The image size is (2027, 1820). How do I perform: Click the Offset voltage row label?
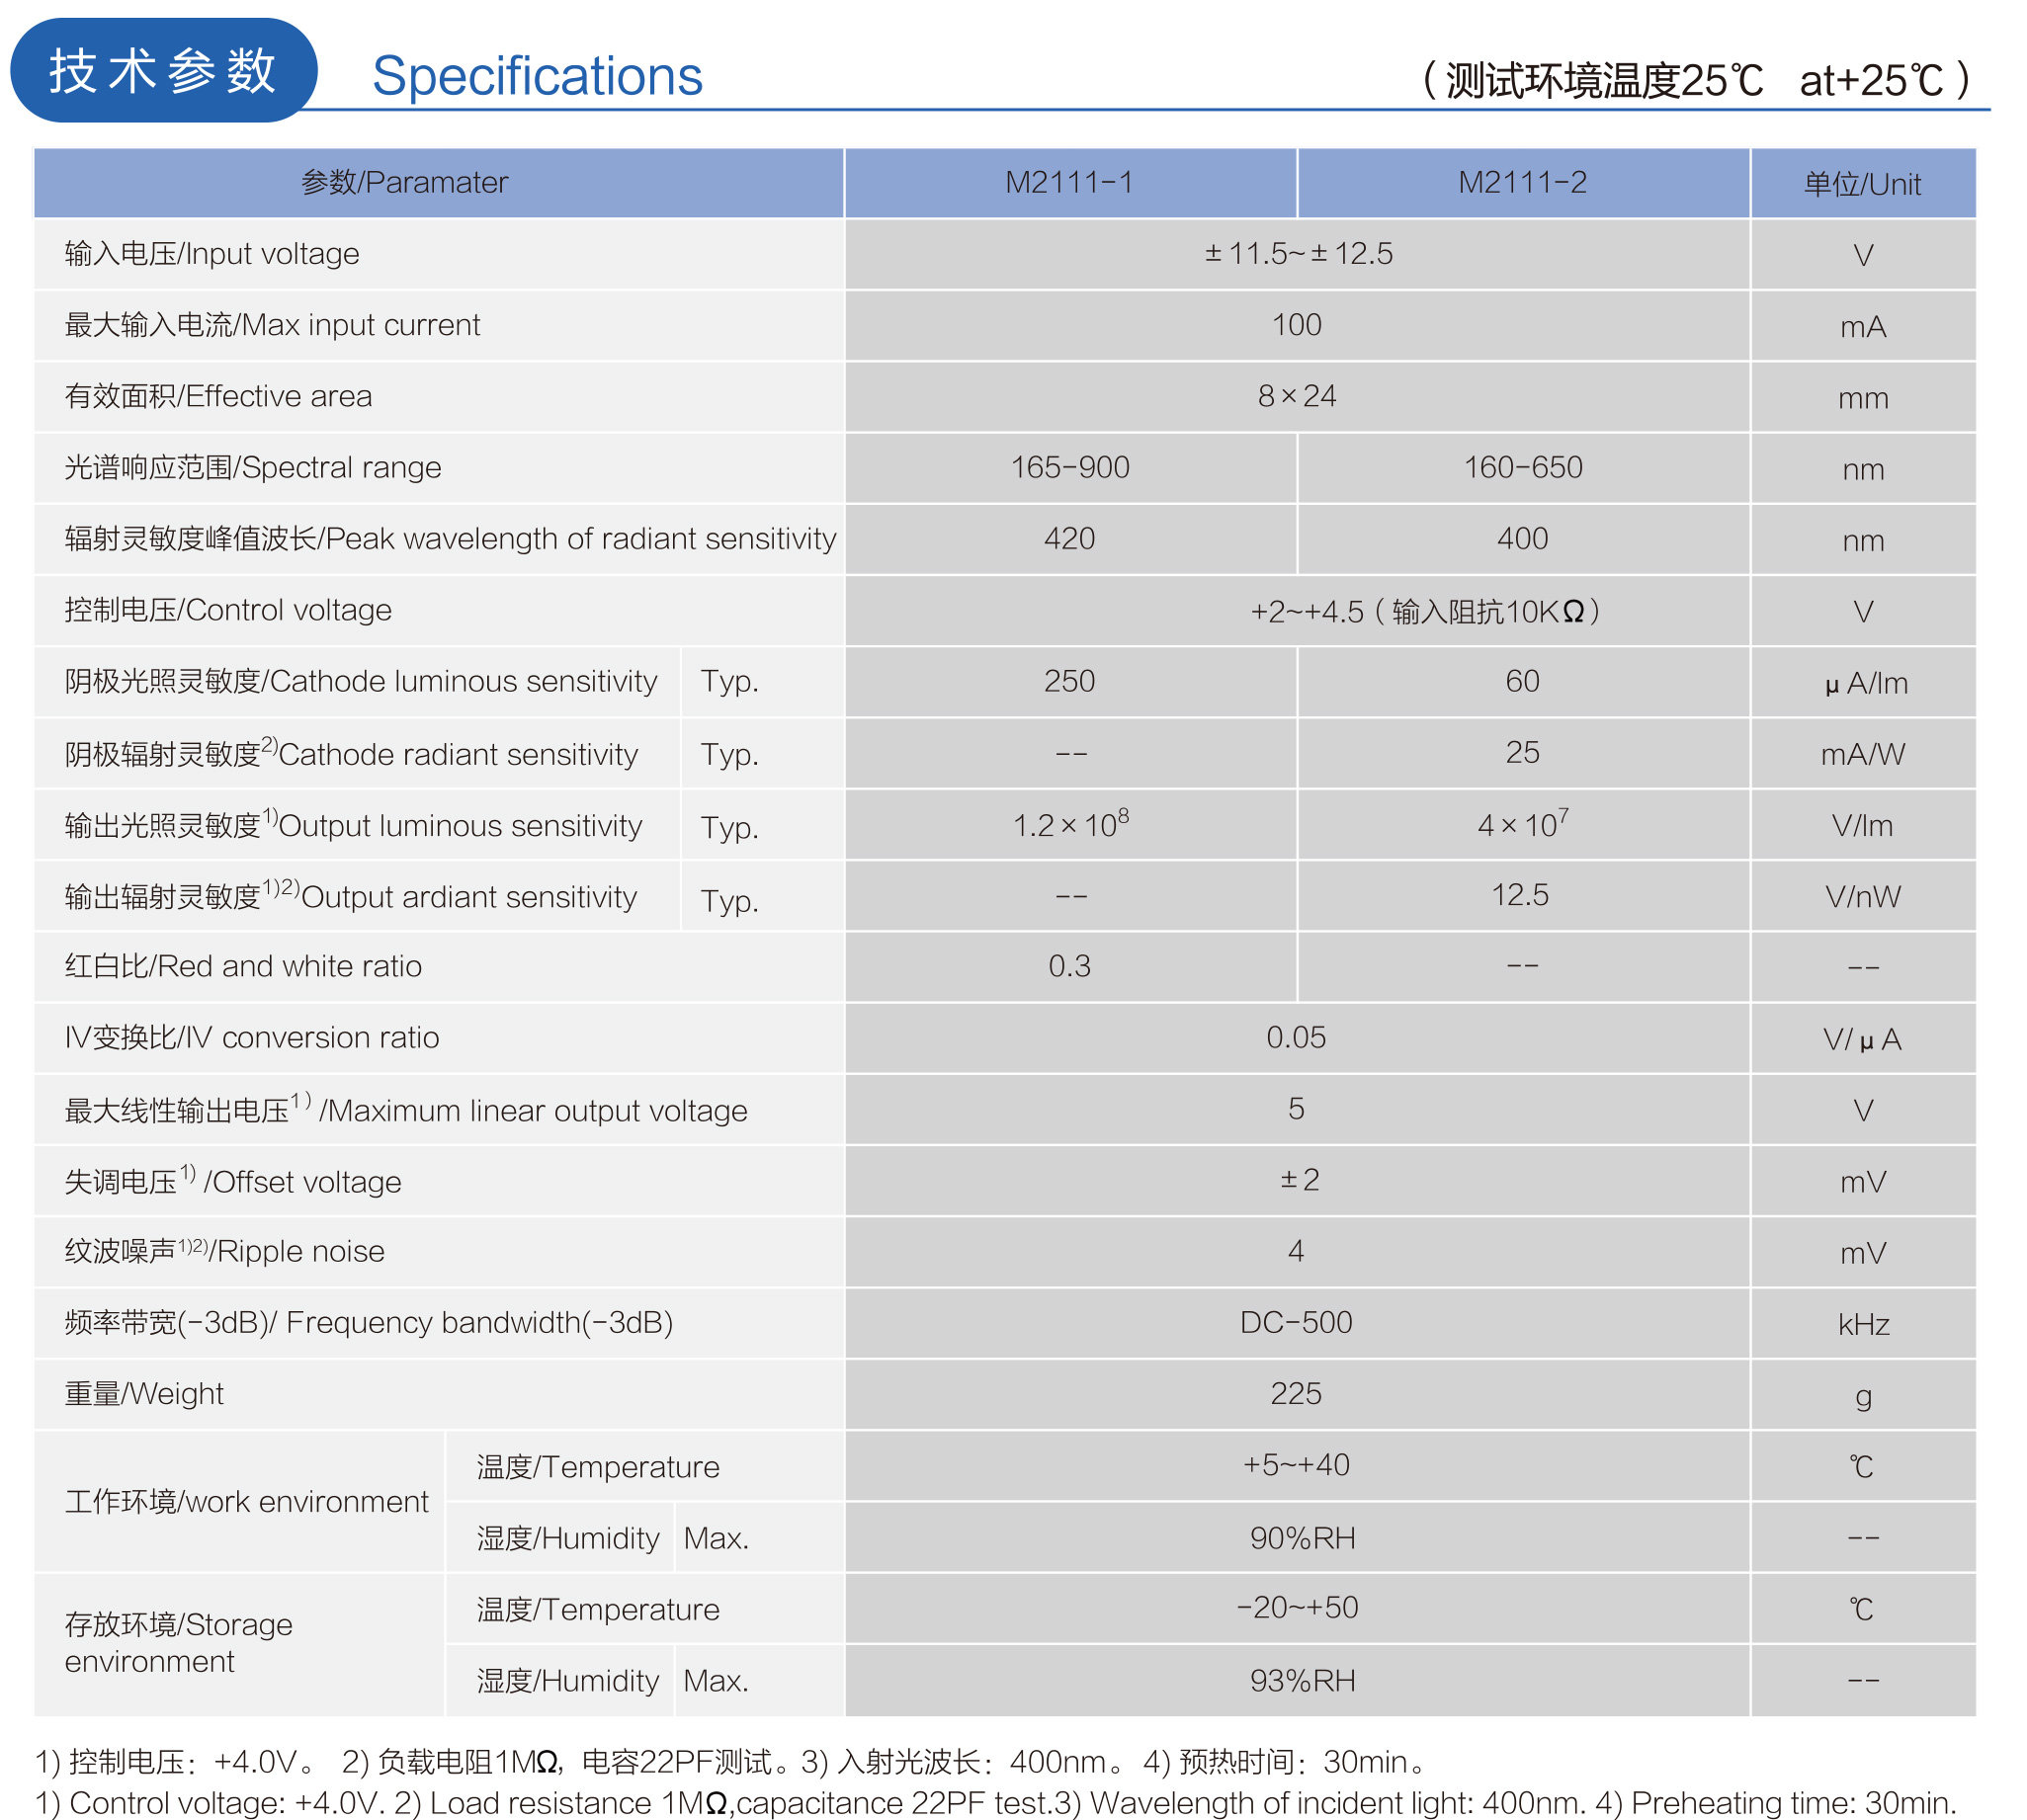click(x=233, y=1181)
